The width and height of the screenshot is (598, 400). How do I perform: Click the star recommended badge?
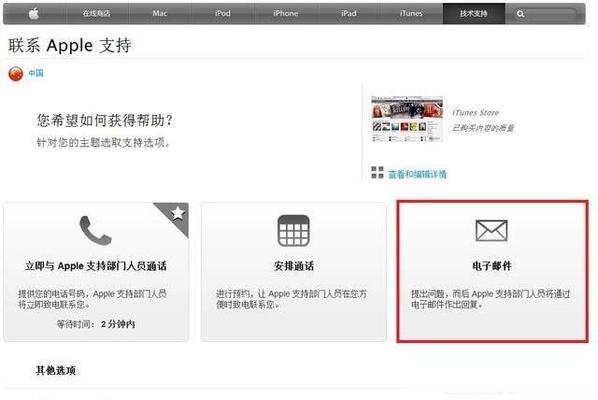pyautogui.click(x=178, y=213)
